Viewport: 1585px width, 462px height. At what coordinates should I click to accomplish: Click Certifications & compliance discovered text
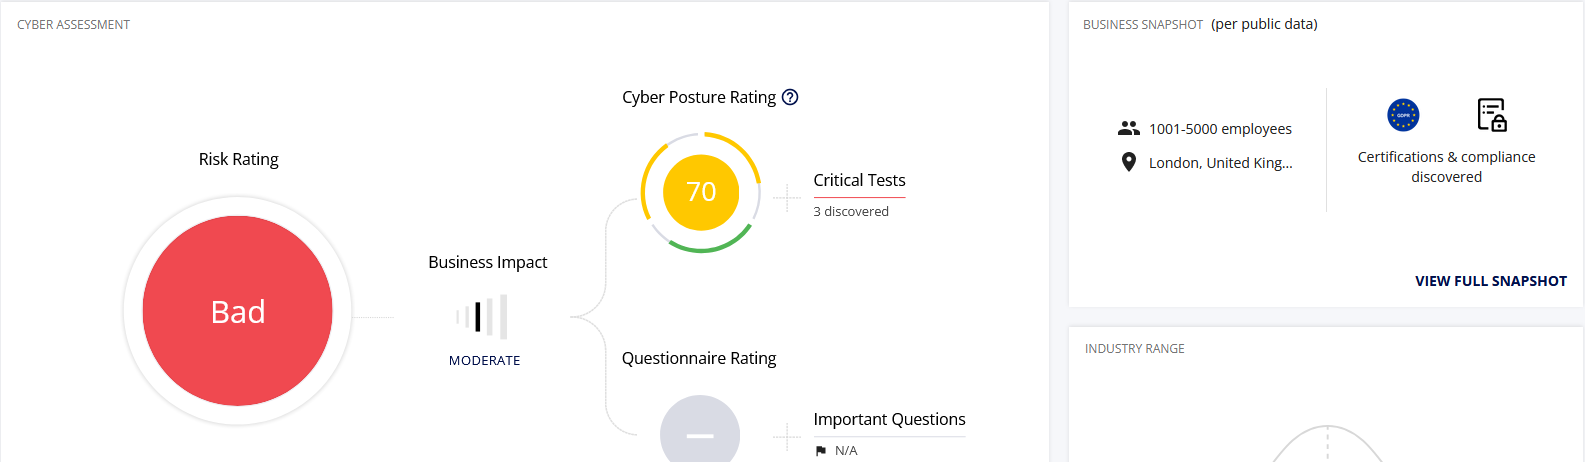pos(1446,167)
